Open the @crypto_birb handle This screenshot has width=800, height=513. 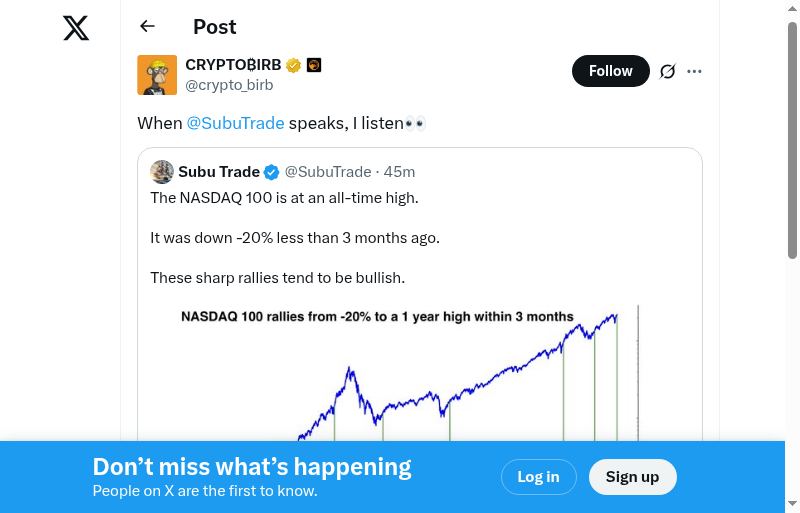[x=229, y=85]
